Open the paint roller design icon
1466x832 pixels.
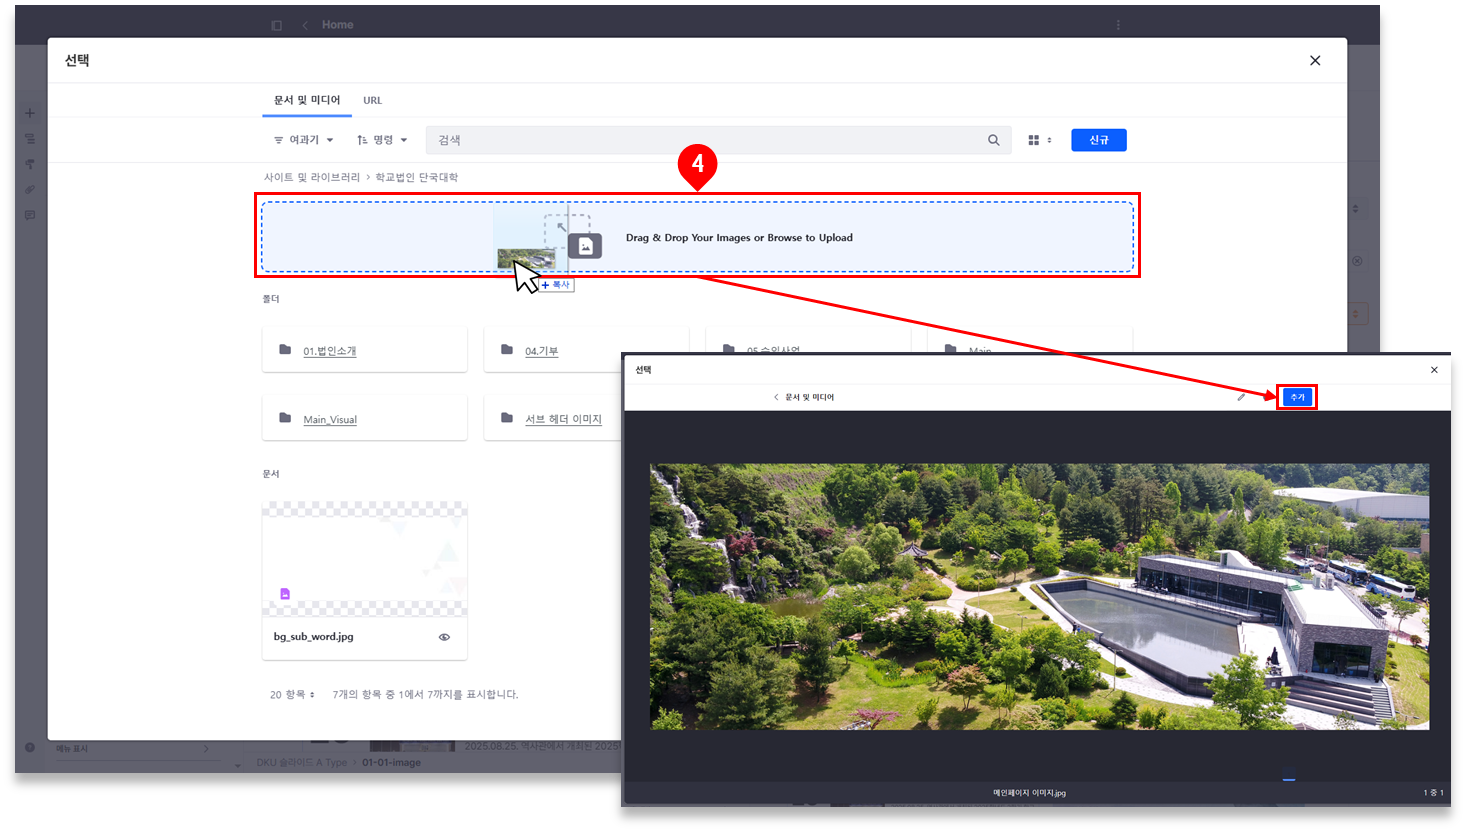click(x=30, y=164)
